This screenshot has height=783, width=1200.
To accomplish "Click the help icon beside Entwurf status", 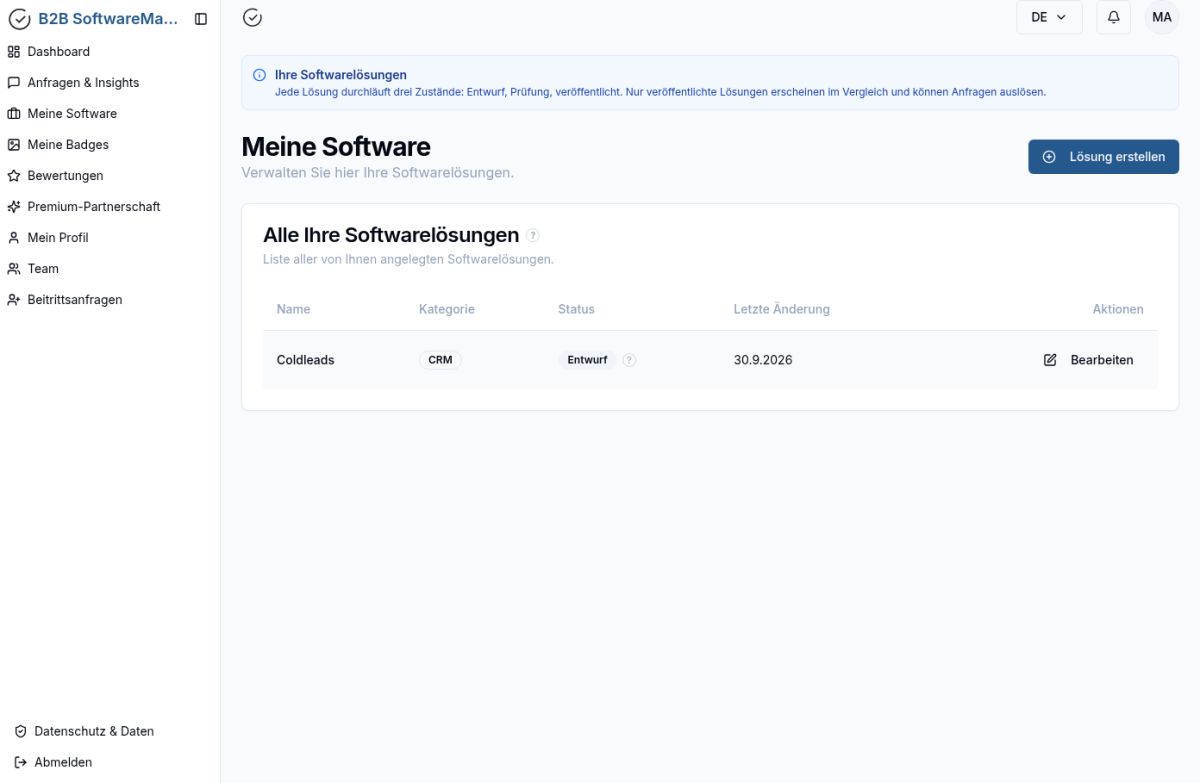I will (x=629, y=360).
